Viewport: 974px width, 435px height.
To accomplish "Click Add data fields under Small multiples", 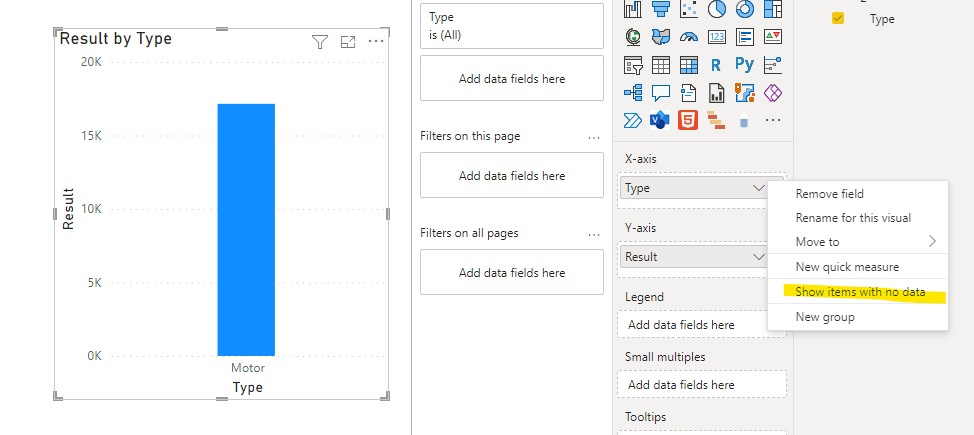I will pyautogui.click(x=702, y=385).
